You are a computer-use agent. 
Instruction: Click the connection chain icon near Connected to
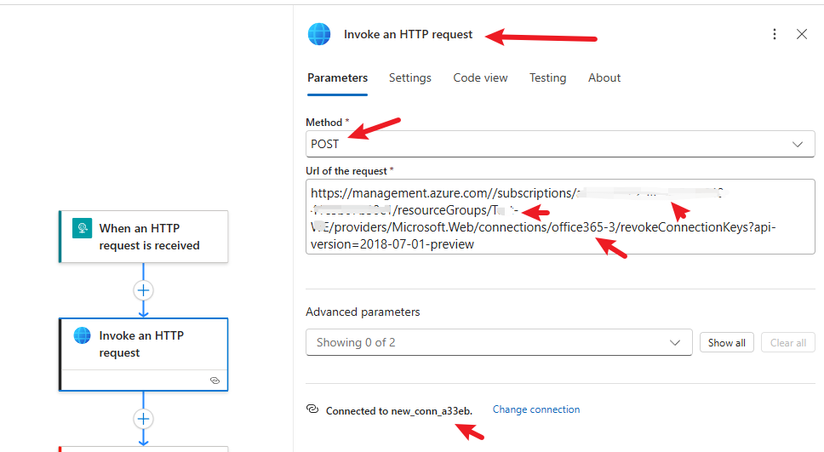pyautogui.click(x=312, y=410)
